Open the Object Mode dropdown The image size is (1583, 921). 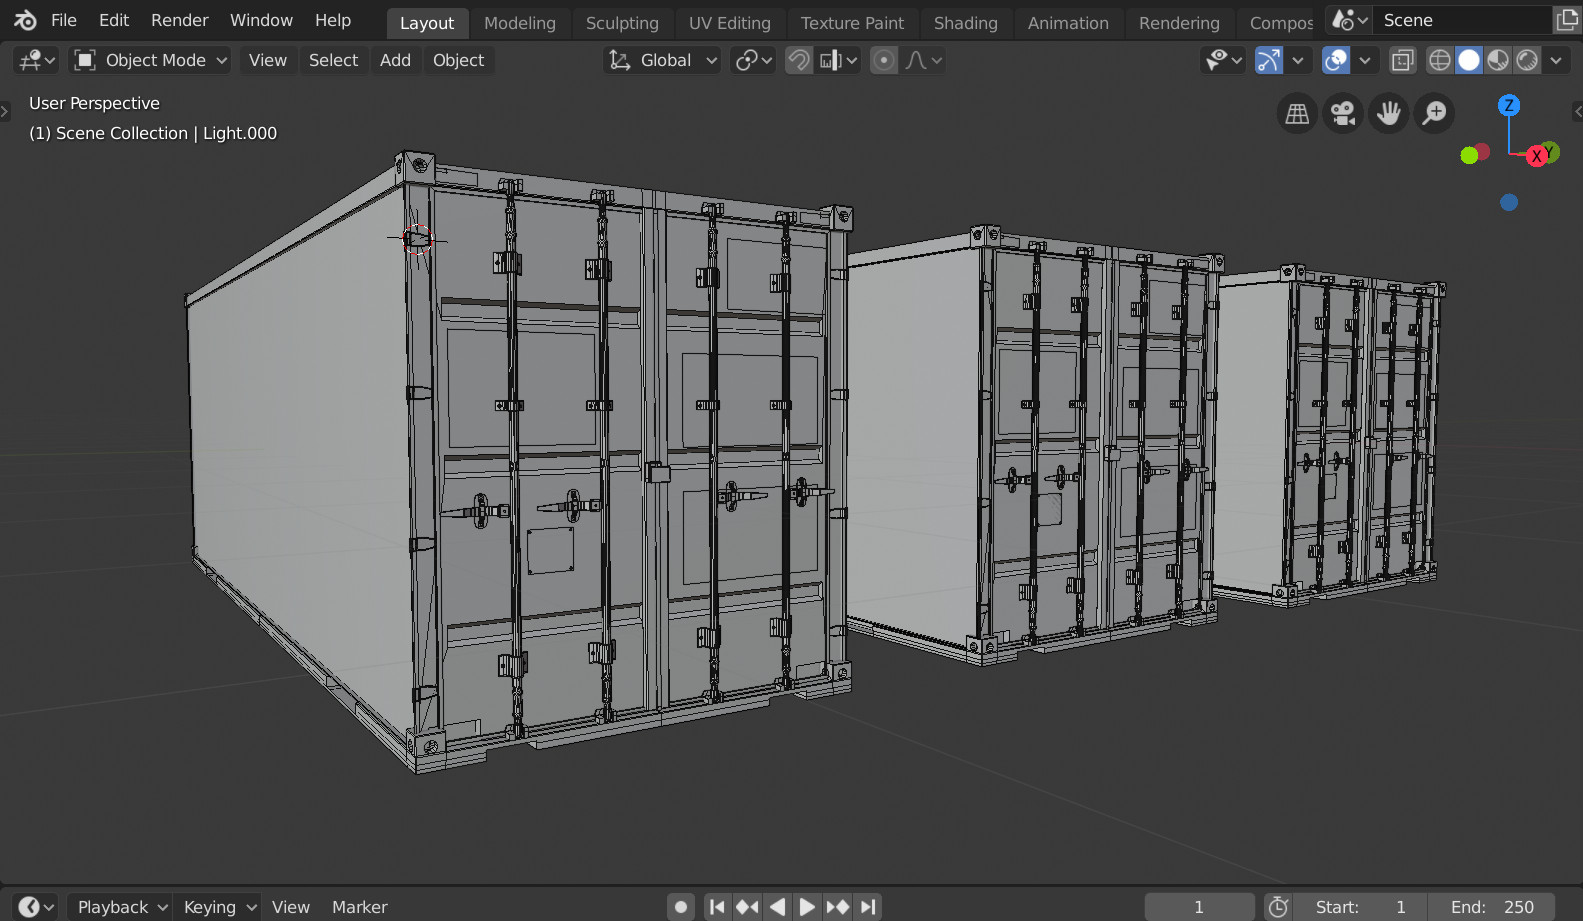[150, 60]
